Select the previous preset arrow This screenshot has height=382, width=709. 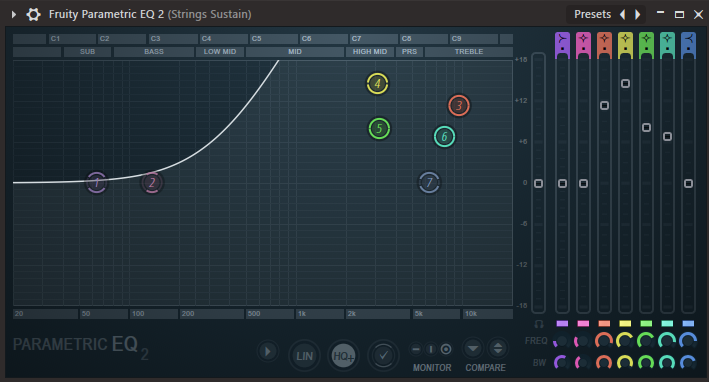pos(623,14)
